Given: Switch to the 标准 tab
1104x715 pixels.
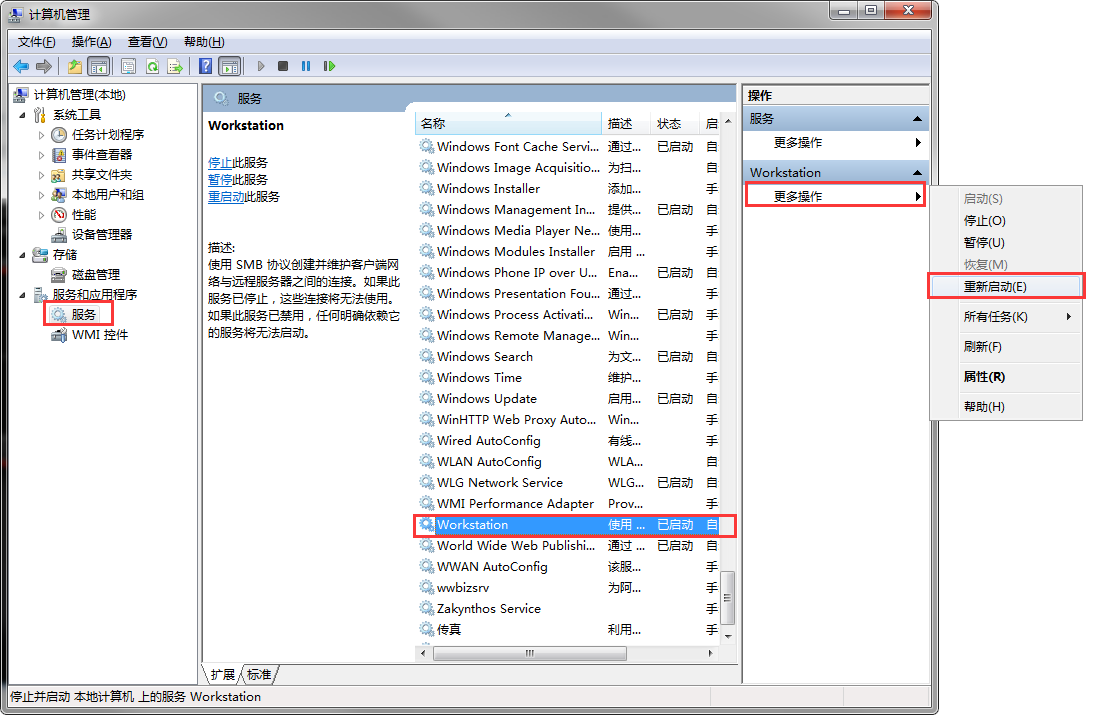Looking at the screenshot, I should pyautogui.click(x=260, y=674).
